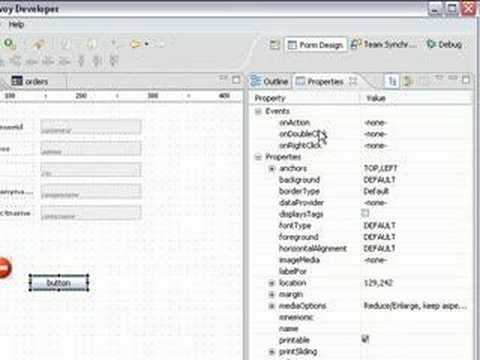Expand the printSliding property
The height and width of the screenshot is (360, 480).
coord(272,352)
